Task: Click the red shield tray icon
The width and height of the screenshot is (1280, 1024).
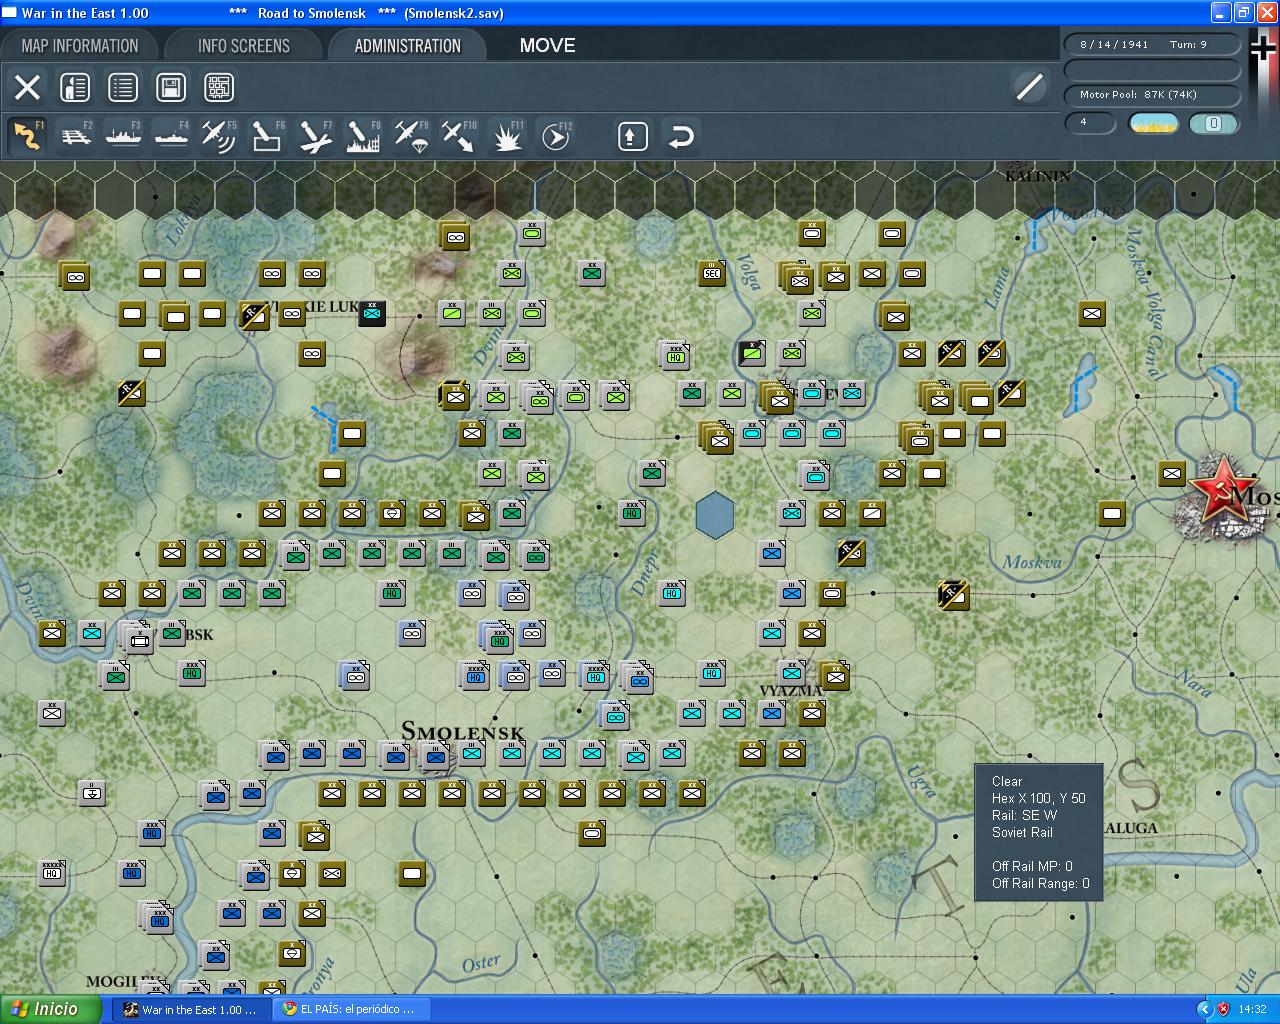Action: (1223, 1010)
